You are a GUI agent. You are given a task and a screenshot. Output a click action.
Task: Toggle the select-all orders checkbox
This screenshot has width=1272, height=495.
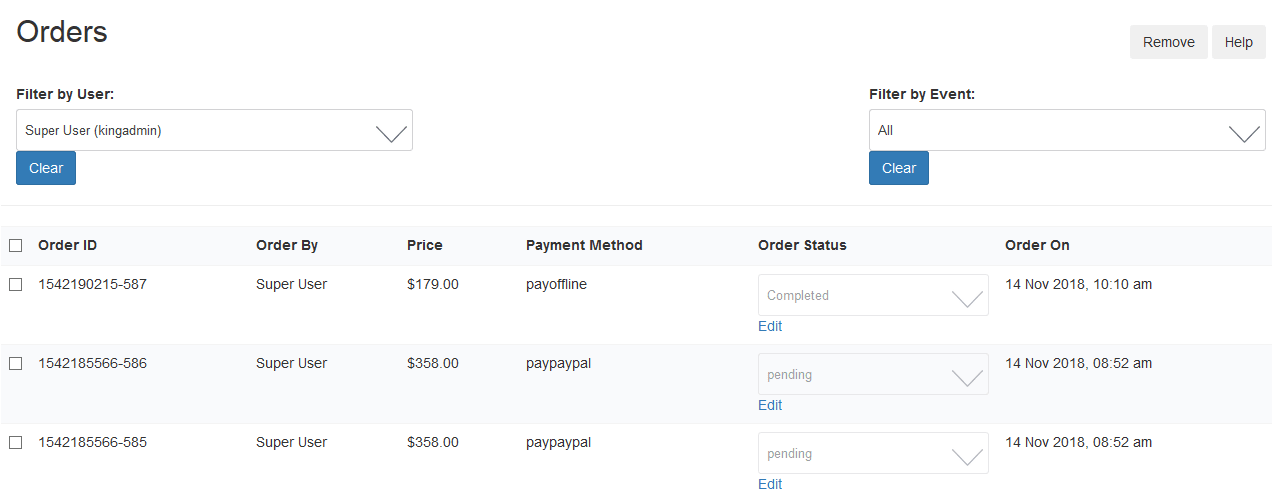[15, 245]
